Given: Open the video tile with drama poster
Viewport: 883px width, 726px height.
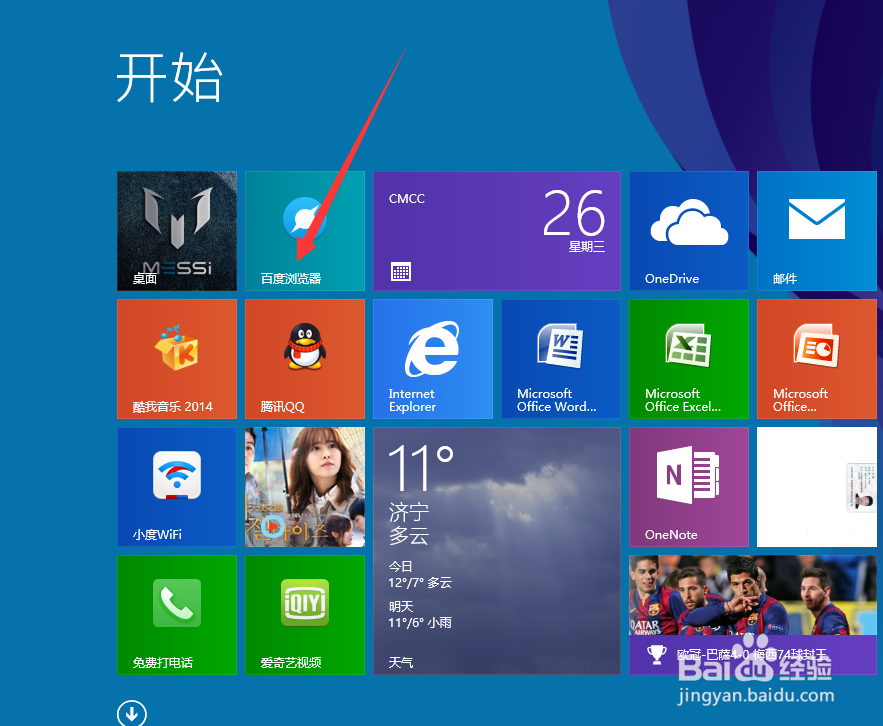Looking at the screenshot, I should (305, 487).
